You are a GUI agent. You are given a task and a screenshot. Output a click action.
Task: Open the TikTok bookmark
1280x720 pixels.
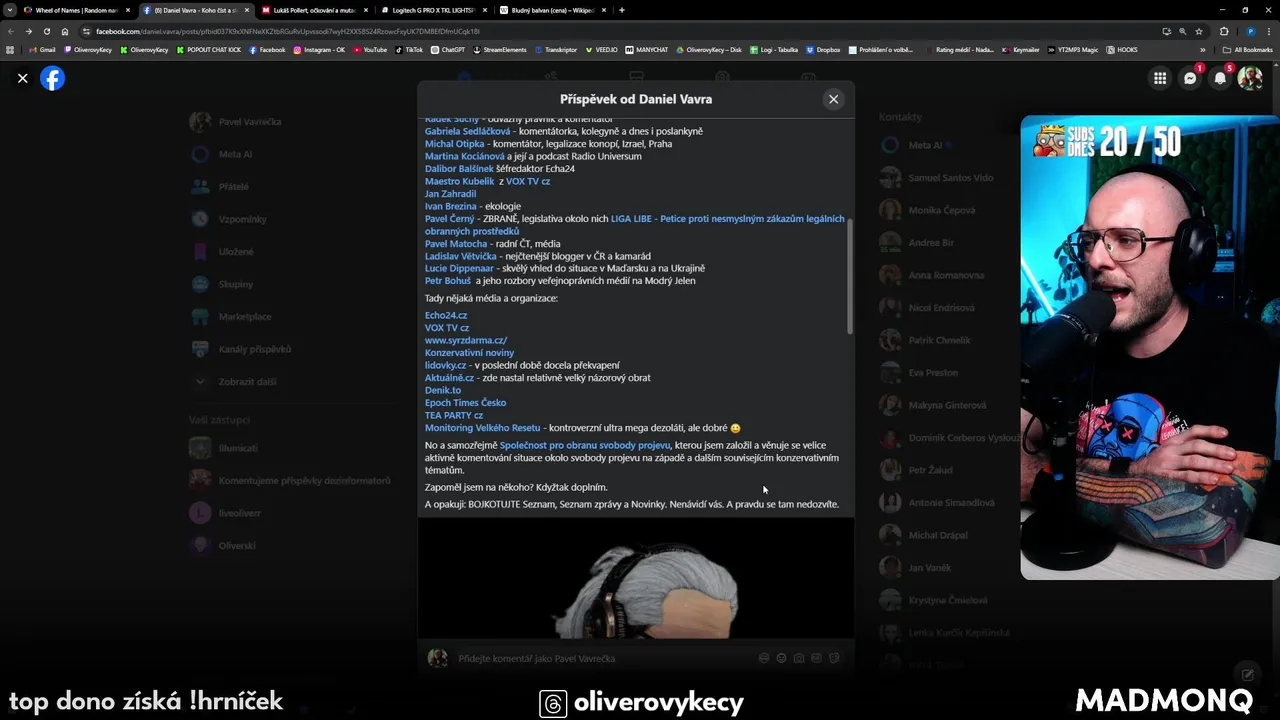pyautogui.click(x=409, y=50)
